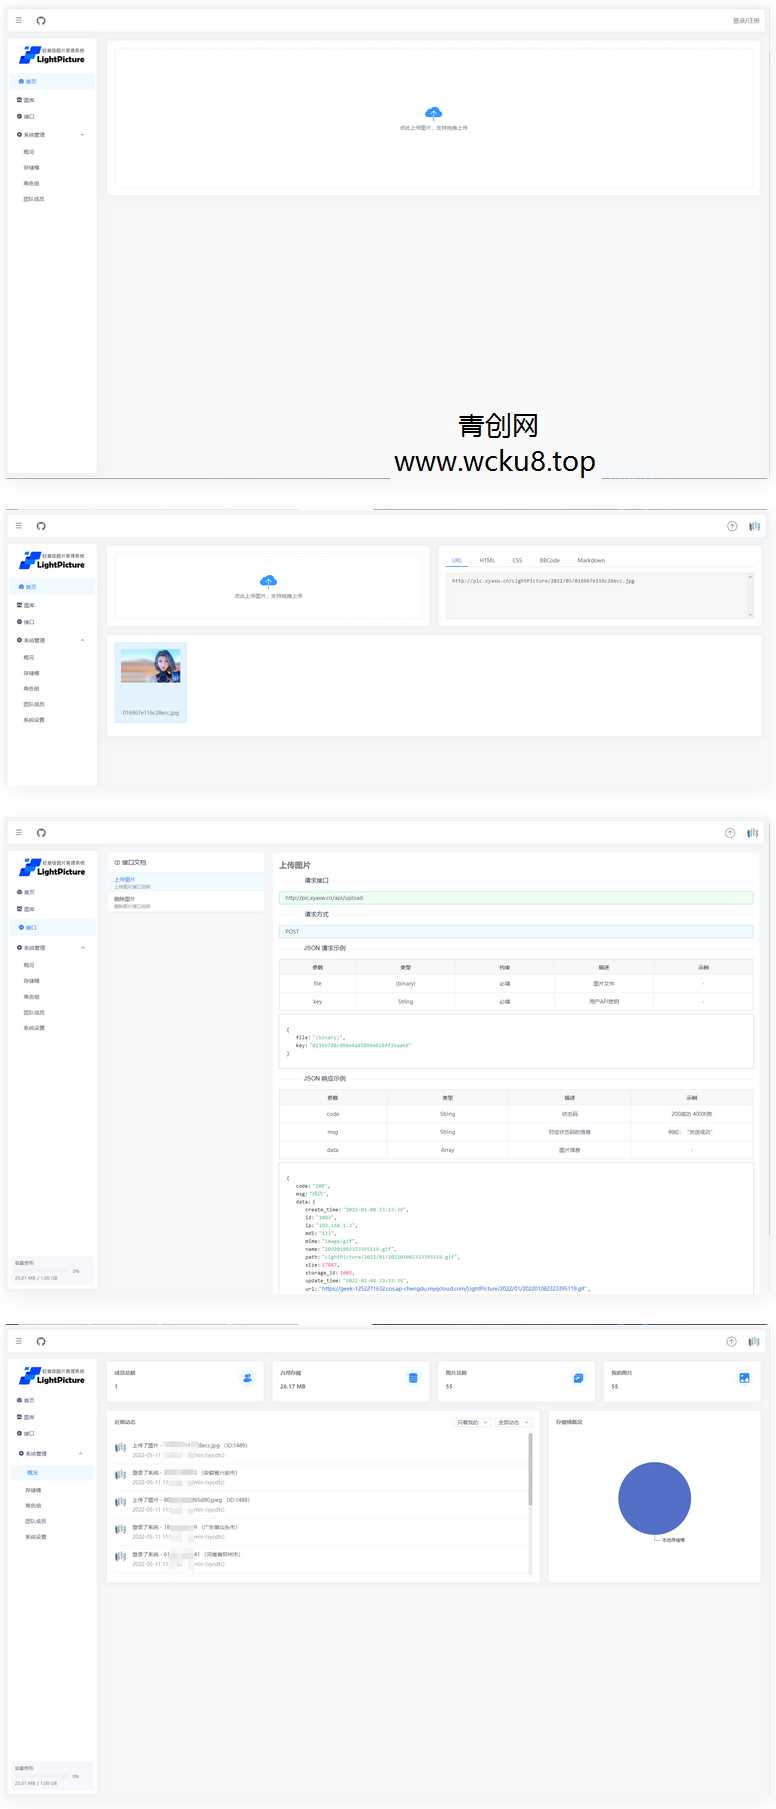Viewport: 776px width, 1809px height.
Task: Click the 我的图片 picture icon
Action: point(744,1378)
